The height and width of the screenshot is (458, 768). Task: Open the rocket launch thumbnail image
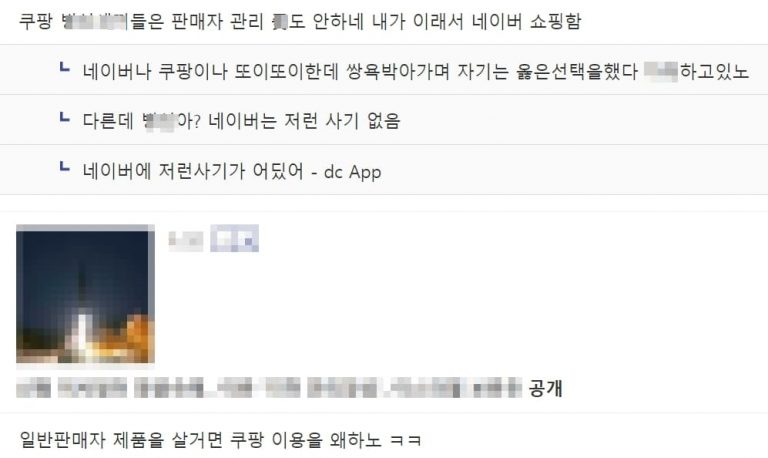click(x=85, y=294)
